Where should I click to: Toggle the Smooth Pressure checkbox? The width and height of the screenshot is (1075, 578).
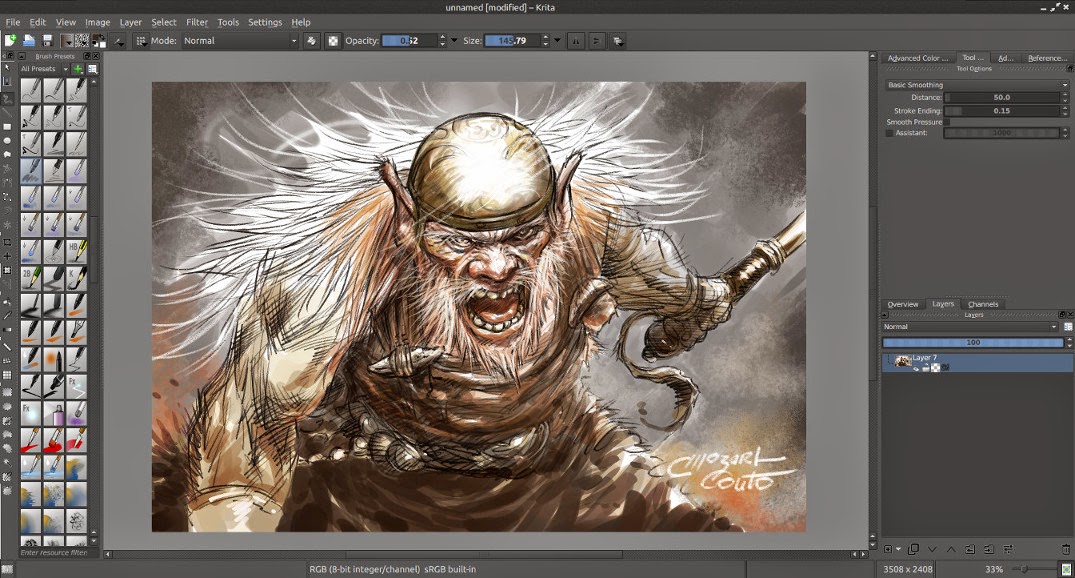coord(948,122)
